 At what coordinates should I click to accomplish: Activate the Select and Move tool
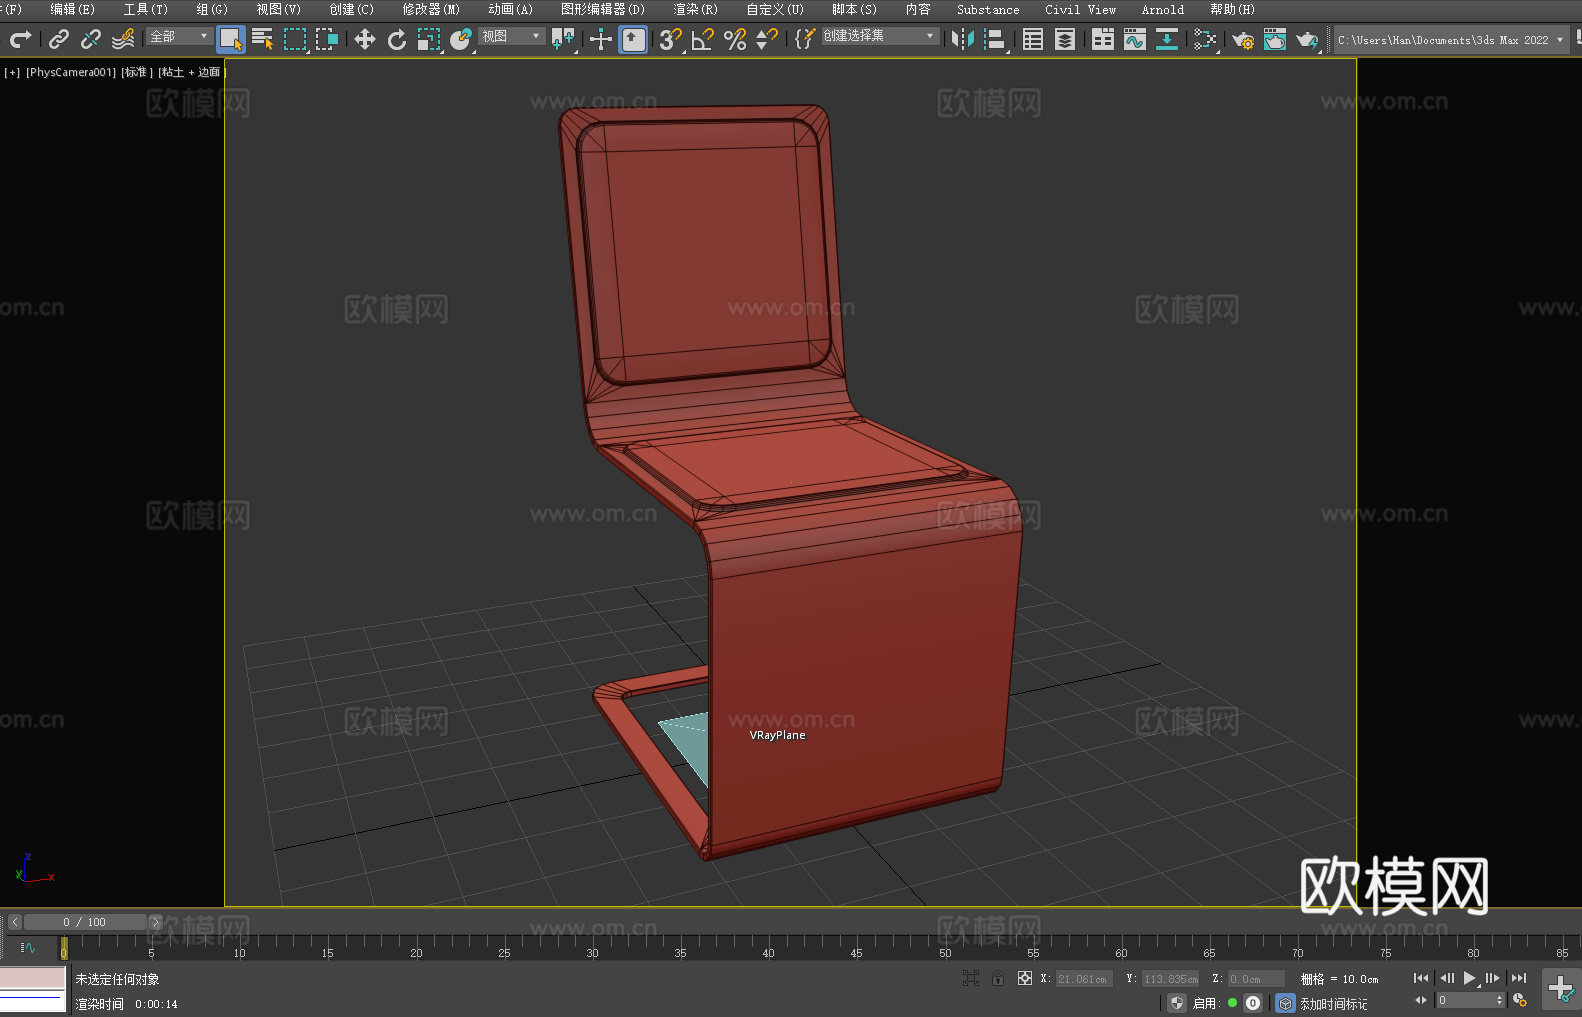point(365,39)
